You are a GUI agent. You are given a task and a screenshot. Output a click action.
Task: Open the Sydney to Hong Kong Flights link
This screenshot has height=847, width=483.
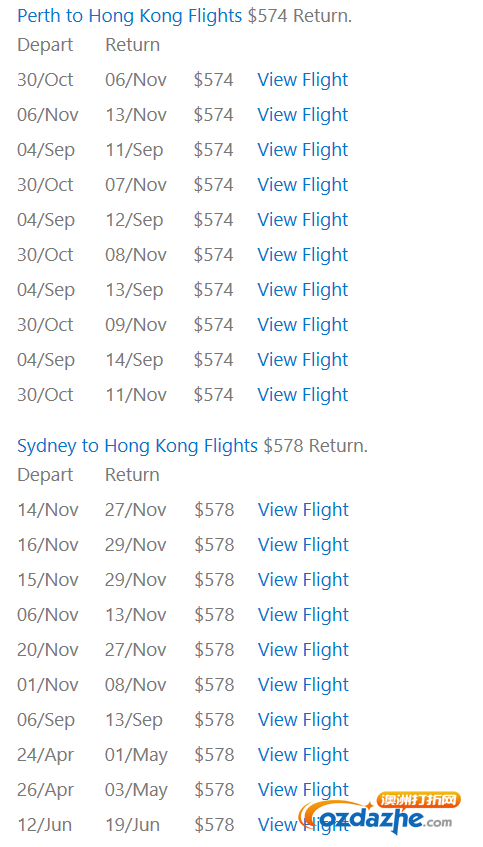point(138,446)
